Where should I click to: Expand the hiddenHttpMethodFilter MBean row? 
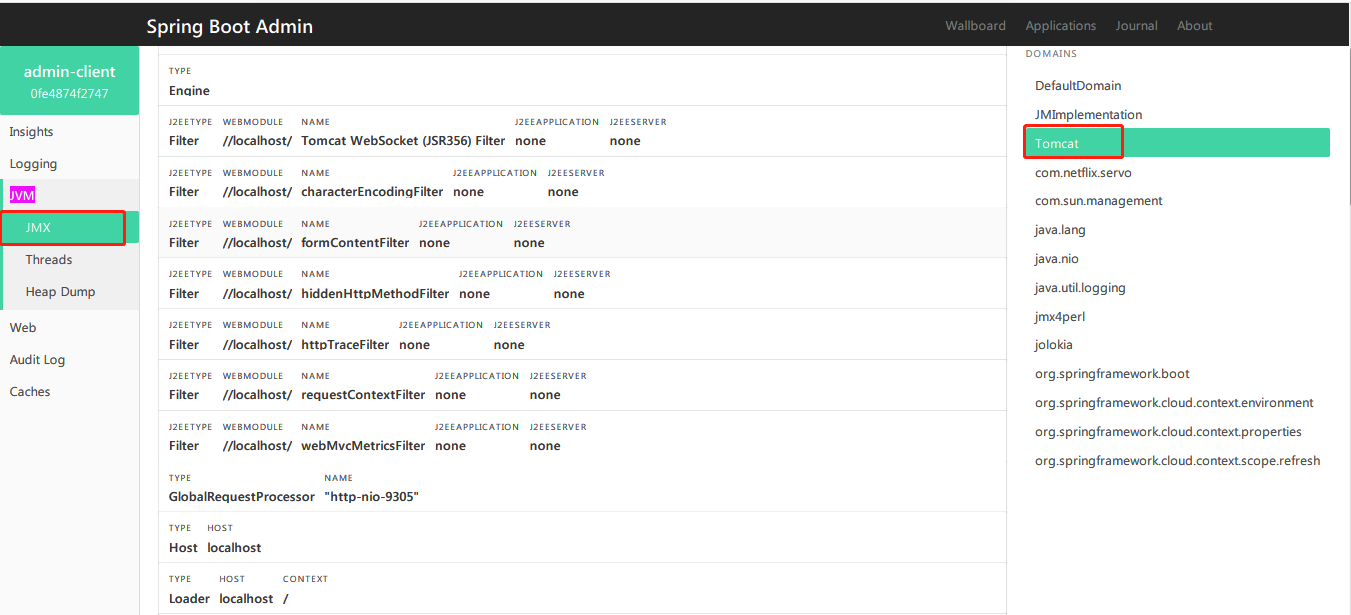[582, 284]
